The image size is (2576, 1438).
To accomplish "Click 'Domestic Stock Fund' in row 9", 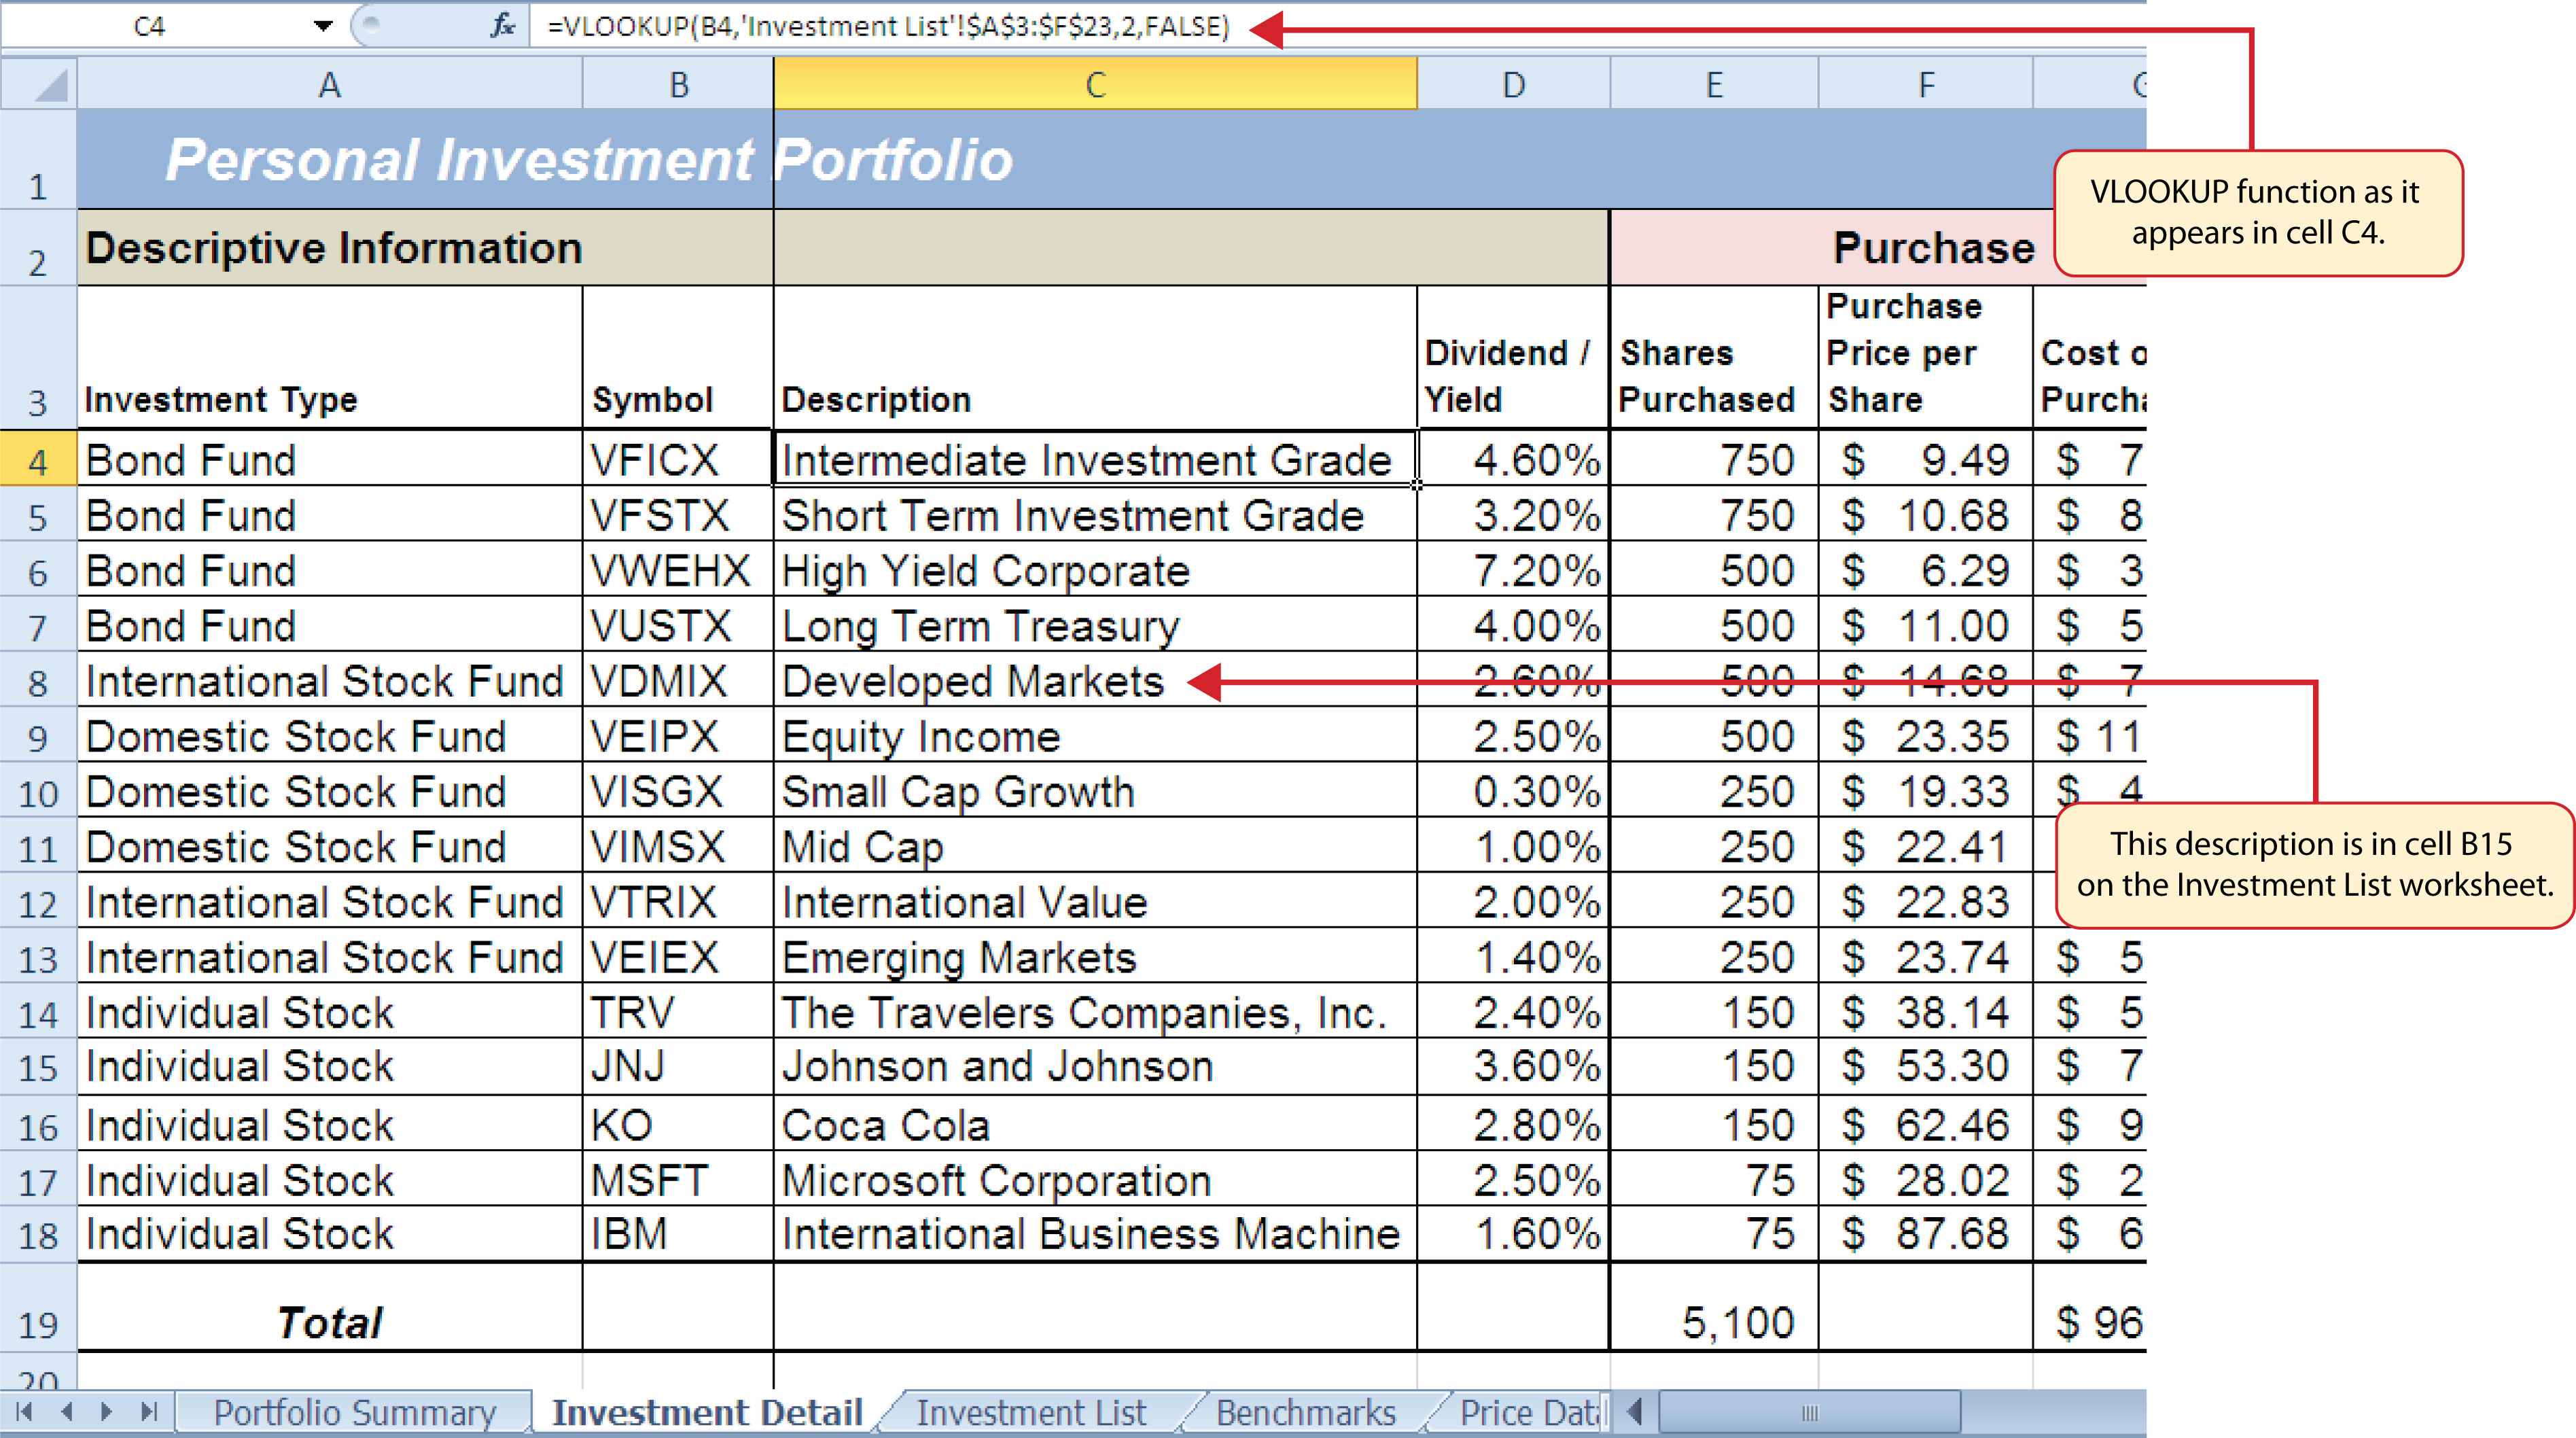I will 329,736.
